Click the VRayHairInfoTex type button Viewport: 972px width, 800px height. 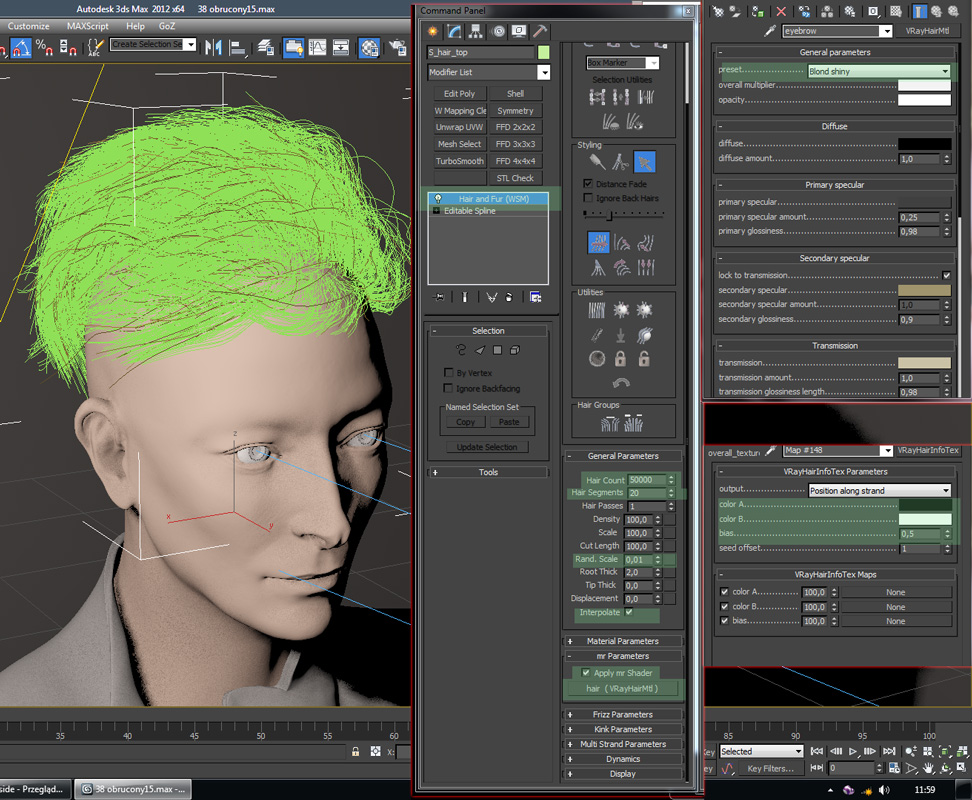(928, 451)
